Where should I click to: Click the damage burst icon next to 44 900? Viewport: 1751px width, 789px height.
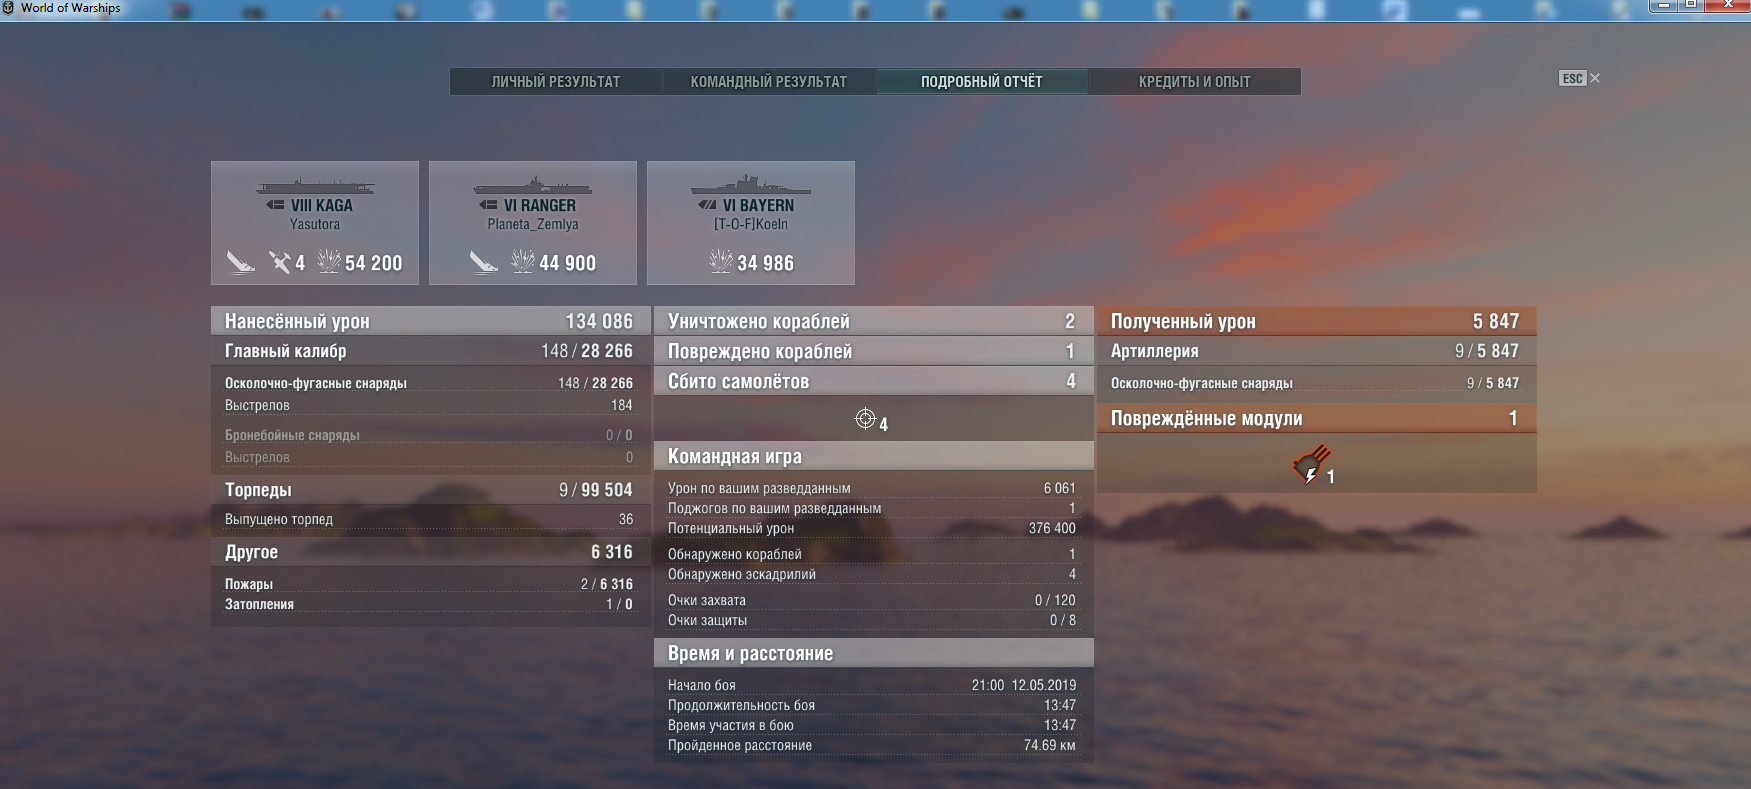523,262
